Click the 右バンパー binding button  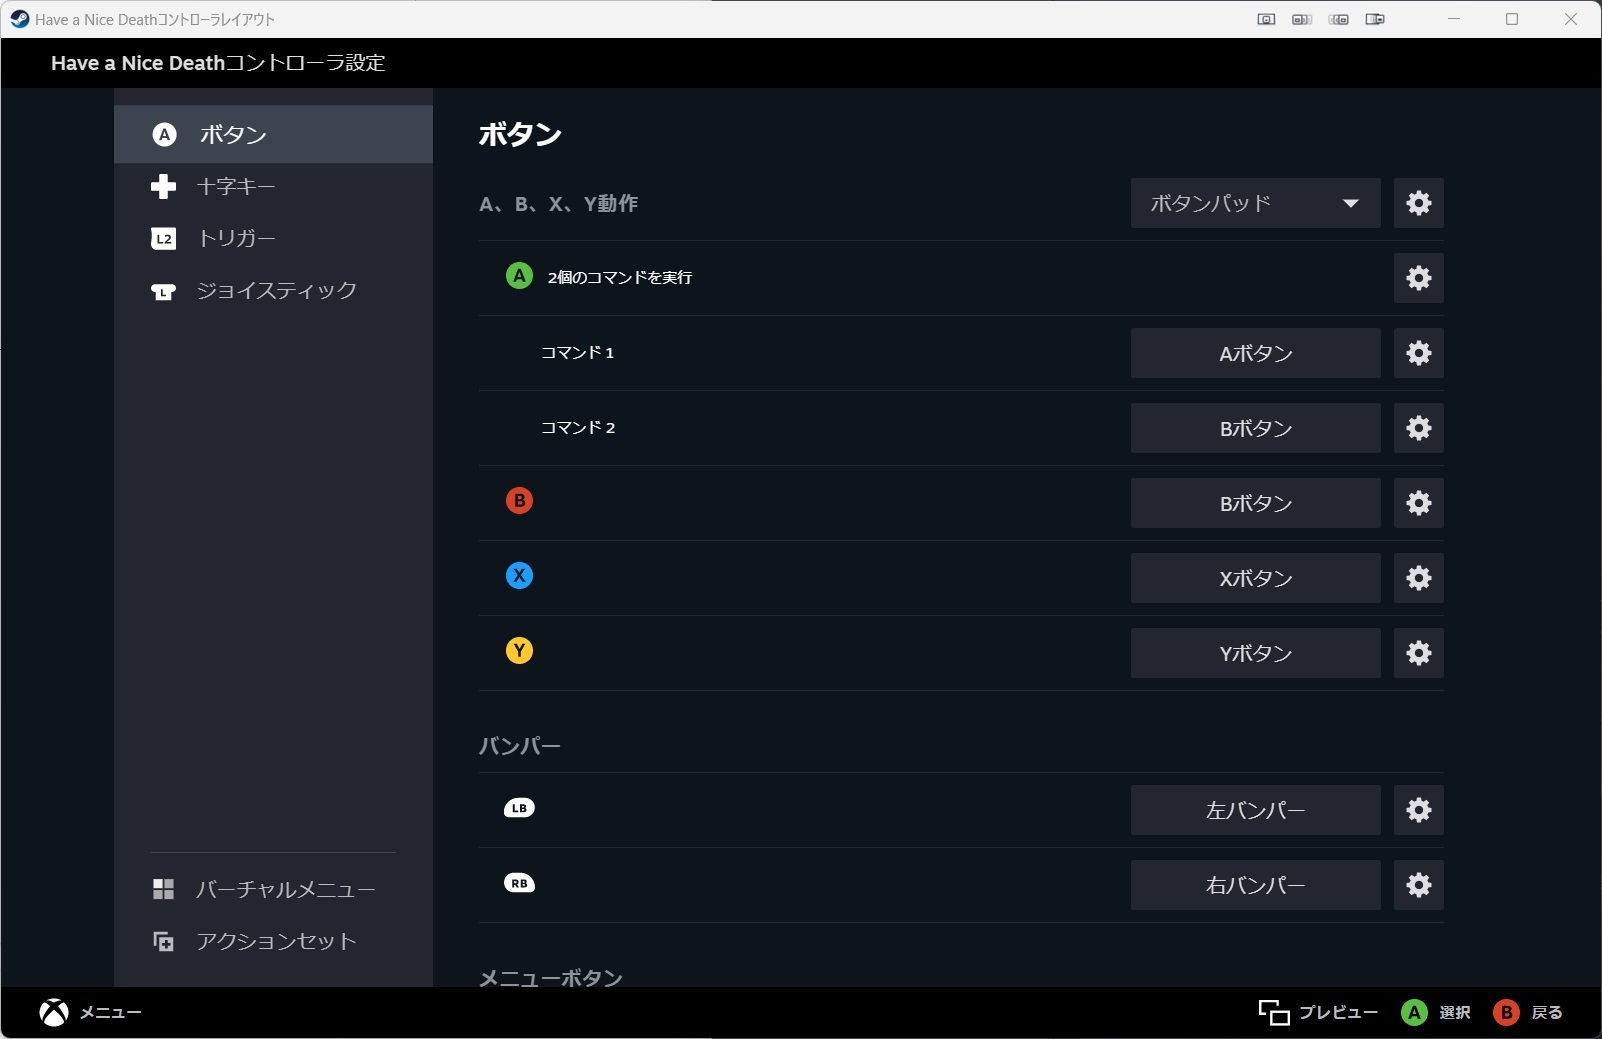click(x=1255, y=885)
